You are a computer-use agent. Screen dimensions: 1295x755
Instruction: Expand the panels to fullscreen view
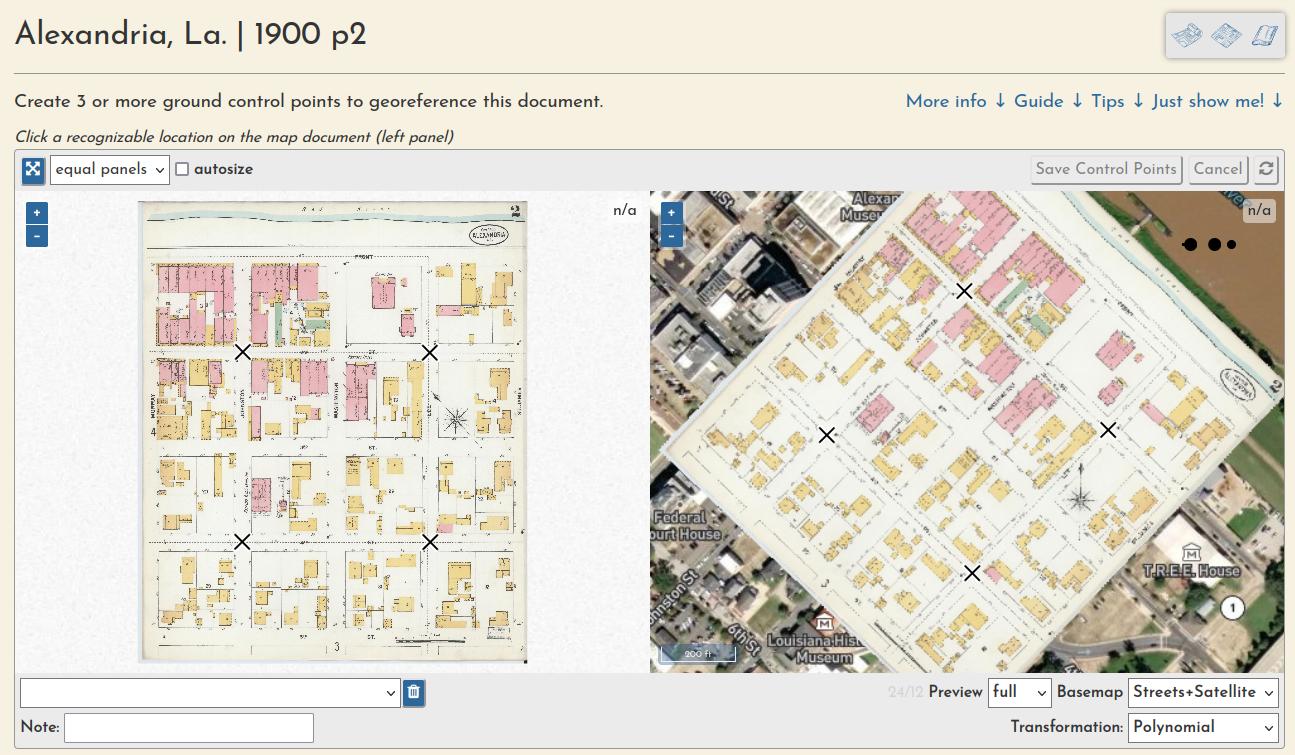(33, 170)
